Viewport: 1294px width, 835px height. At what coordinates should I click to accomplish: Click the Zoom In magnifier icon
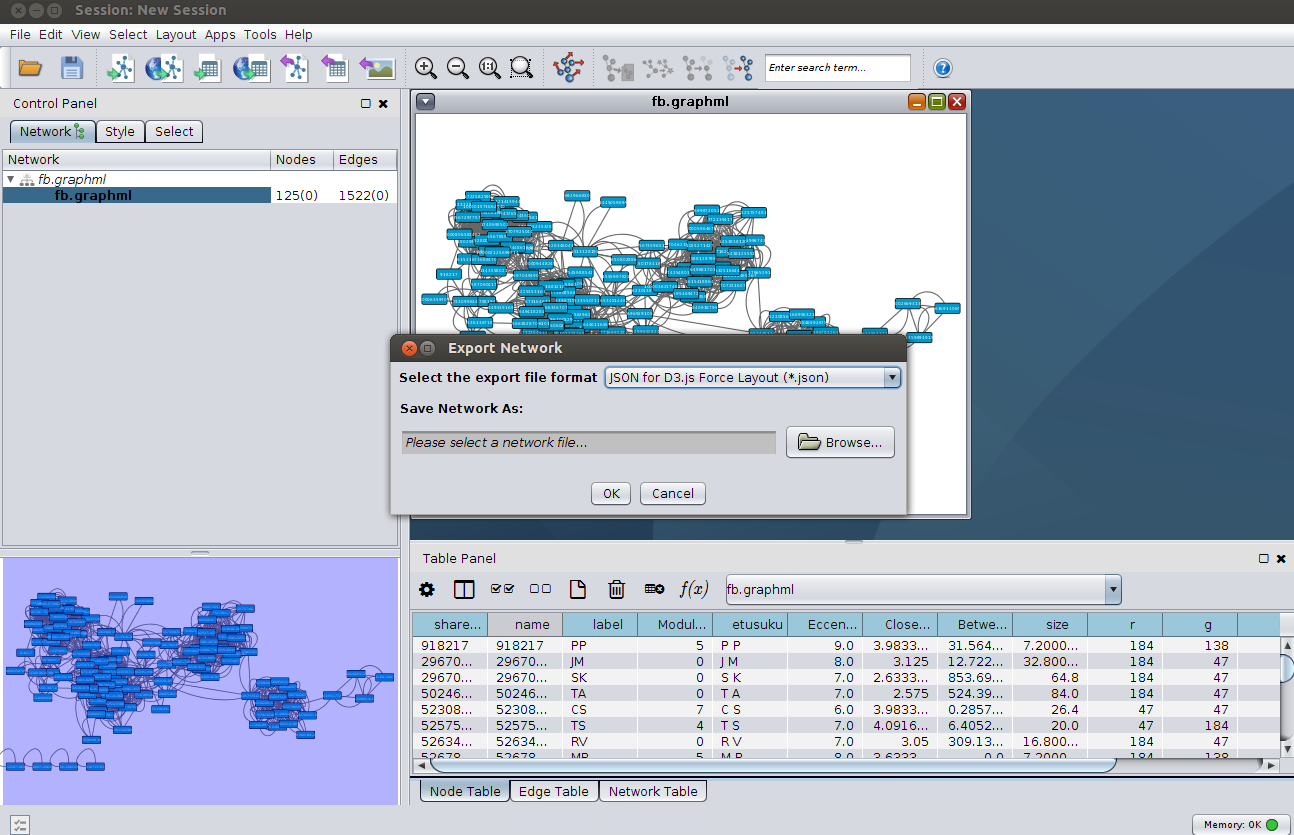(426, 68)
